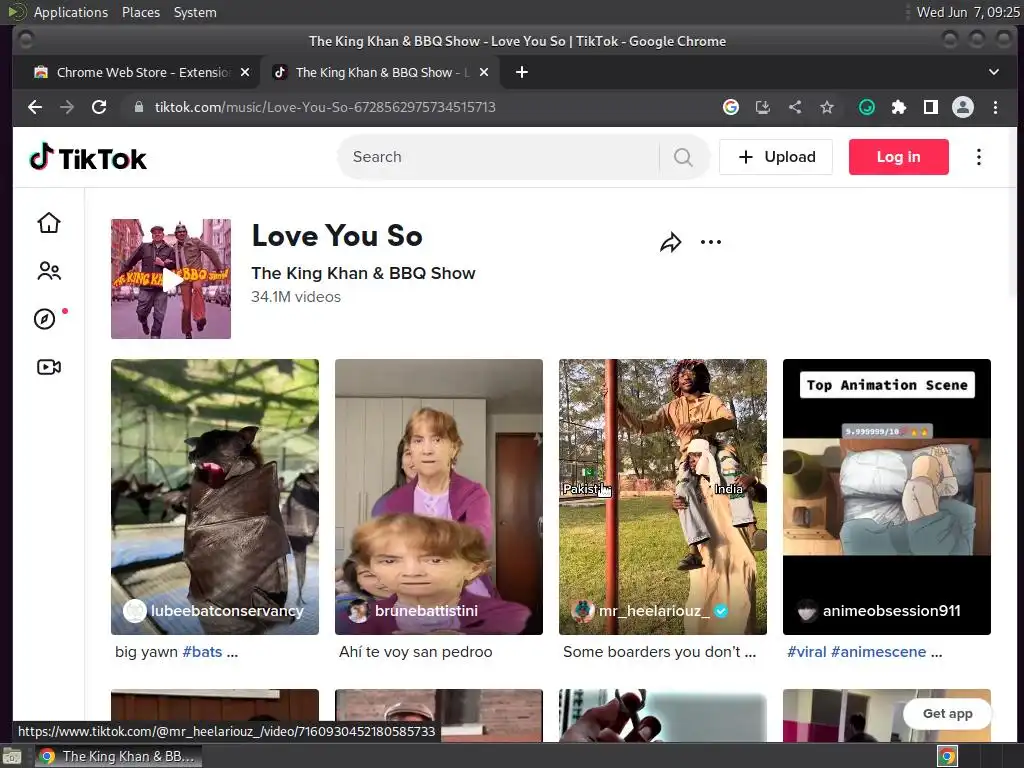Click the #viral hashtag

coord(807,652)
